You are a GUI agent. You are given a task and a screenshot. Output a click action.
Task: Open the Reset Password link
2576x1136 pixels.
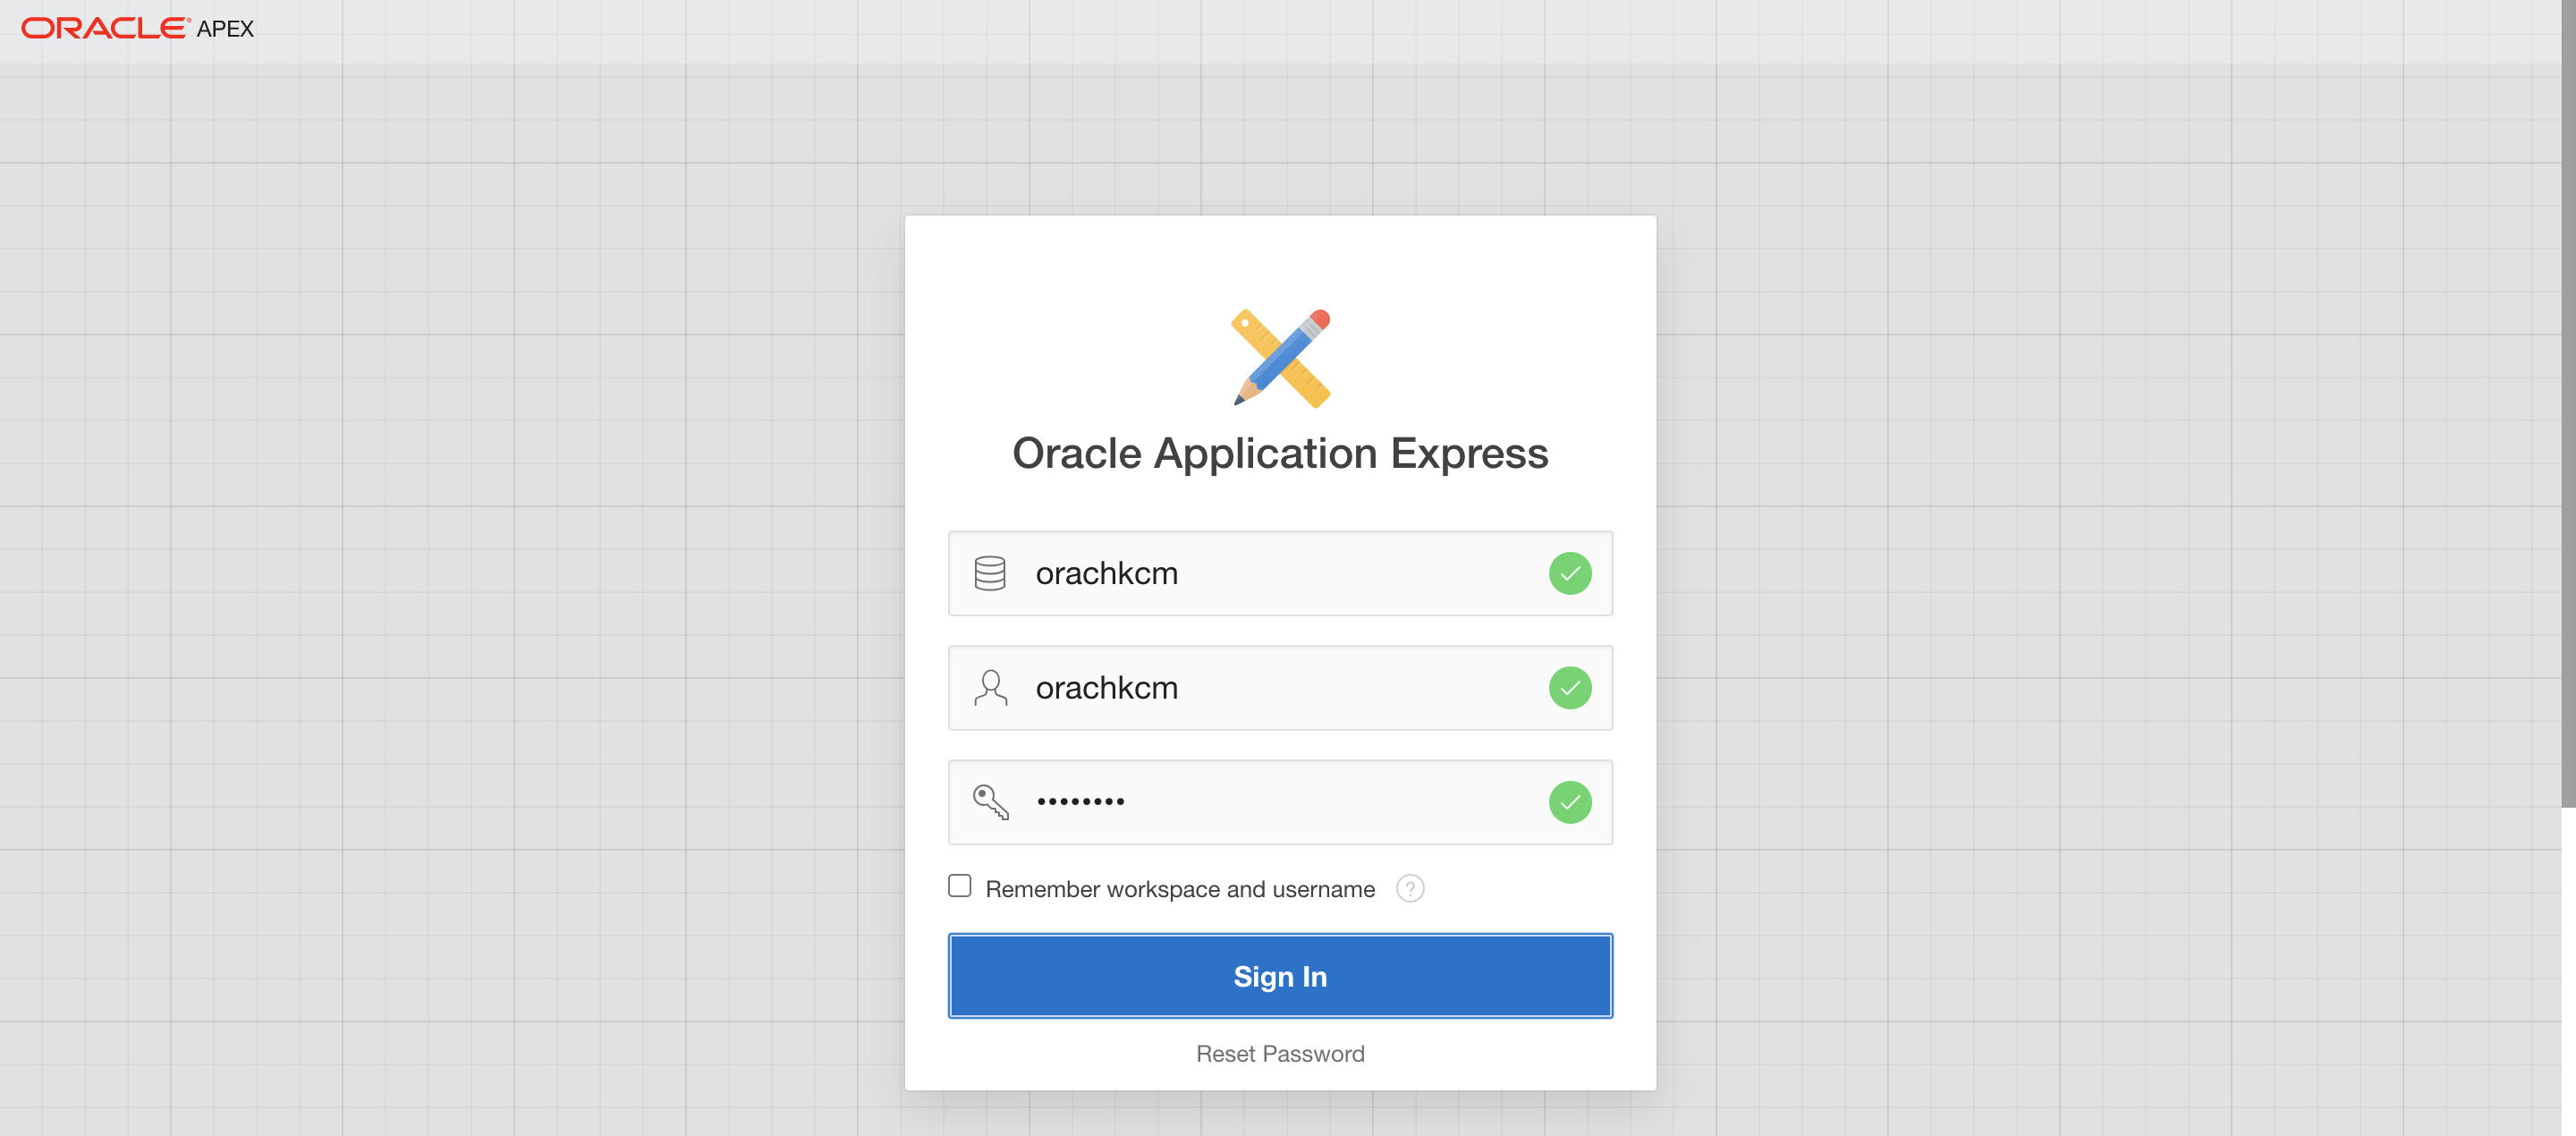click(x=1279, y=1053)
